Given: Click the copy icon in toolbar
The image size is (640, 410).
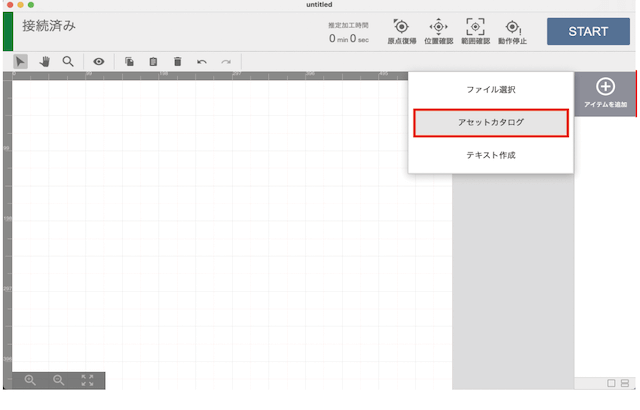Looking at the screenshot, I should click(x=129, y=62).
